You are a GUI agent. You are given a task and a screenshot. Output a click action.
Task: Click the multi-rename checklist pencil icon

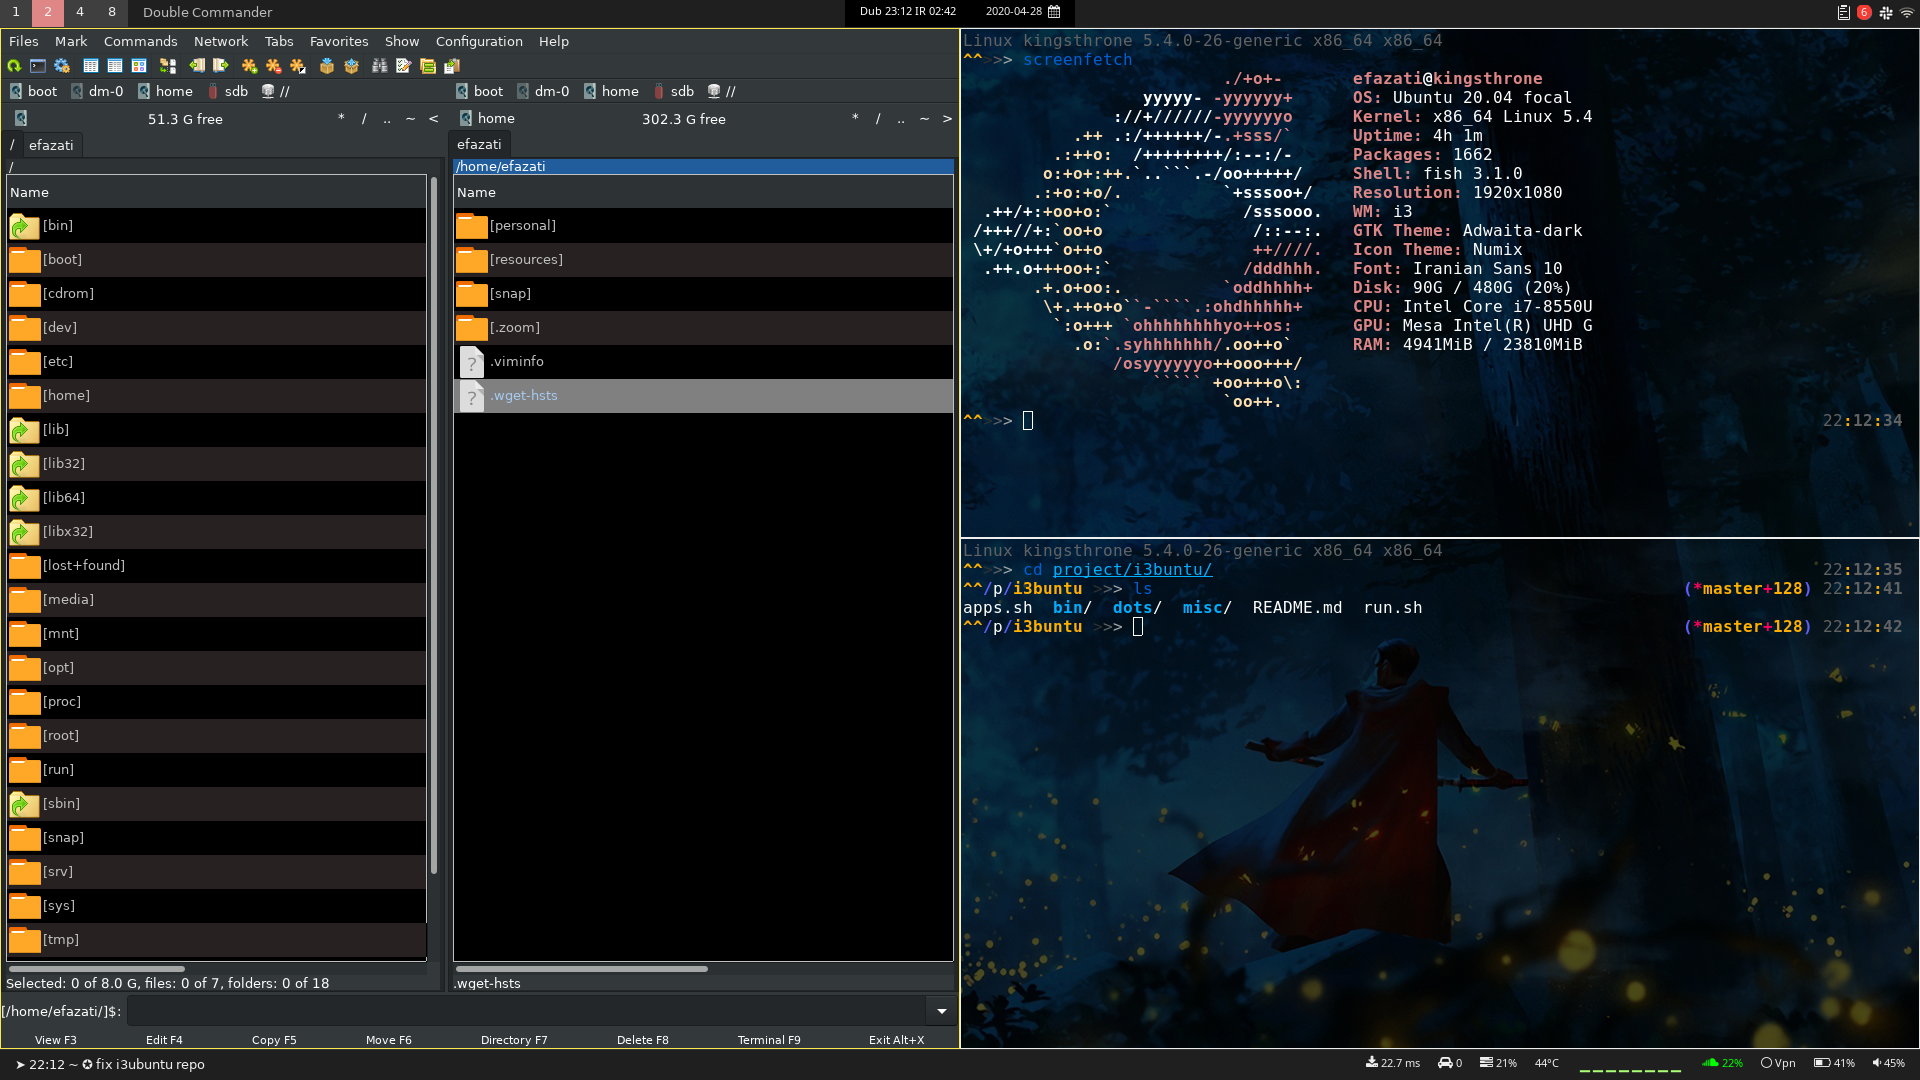[x=404, y=66]
